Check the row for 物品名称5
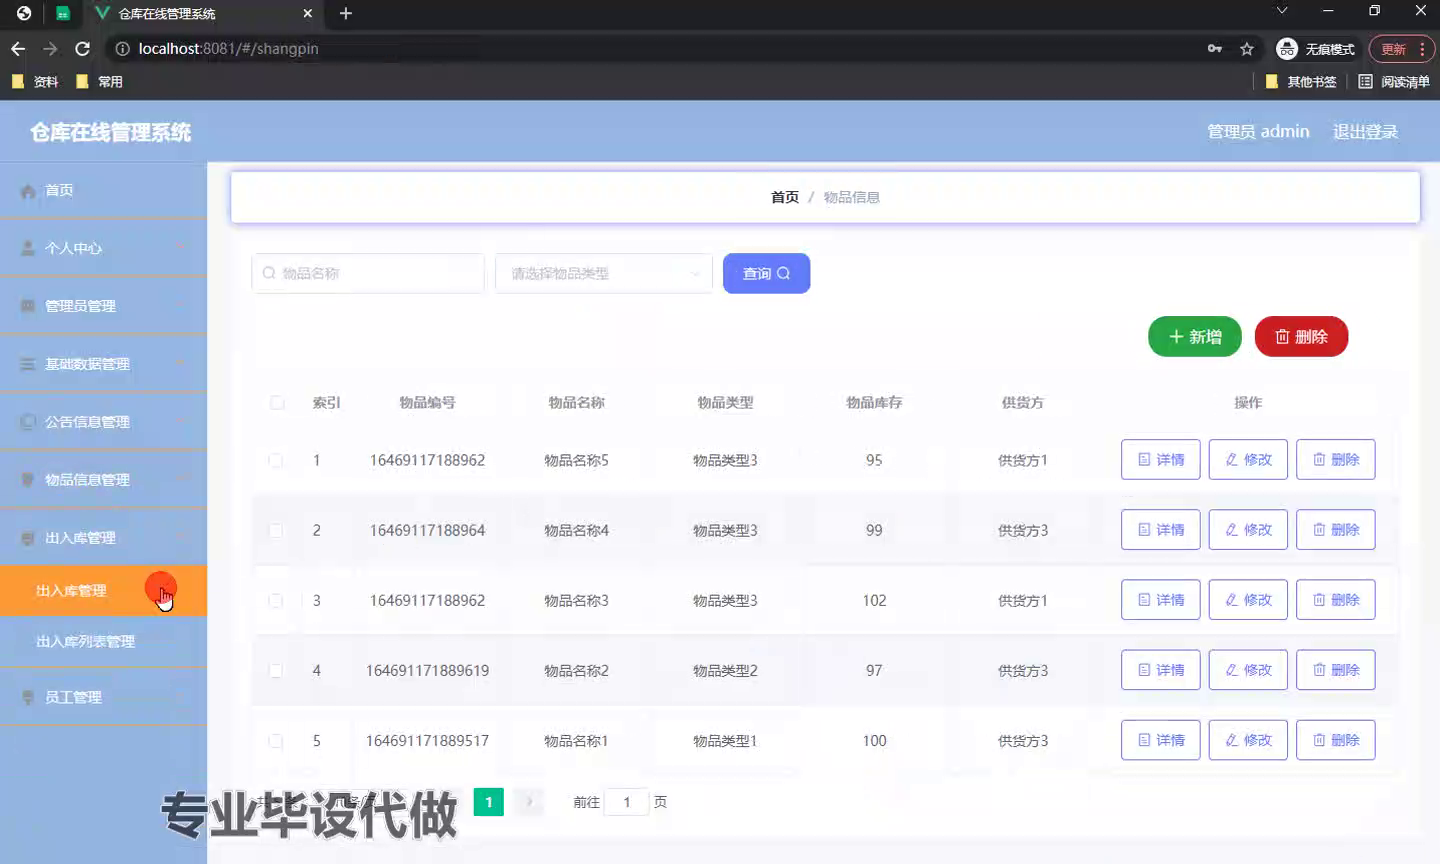Screen dimensions: 1440x864 pyautogui.click(x=275, y=460)
